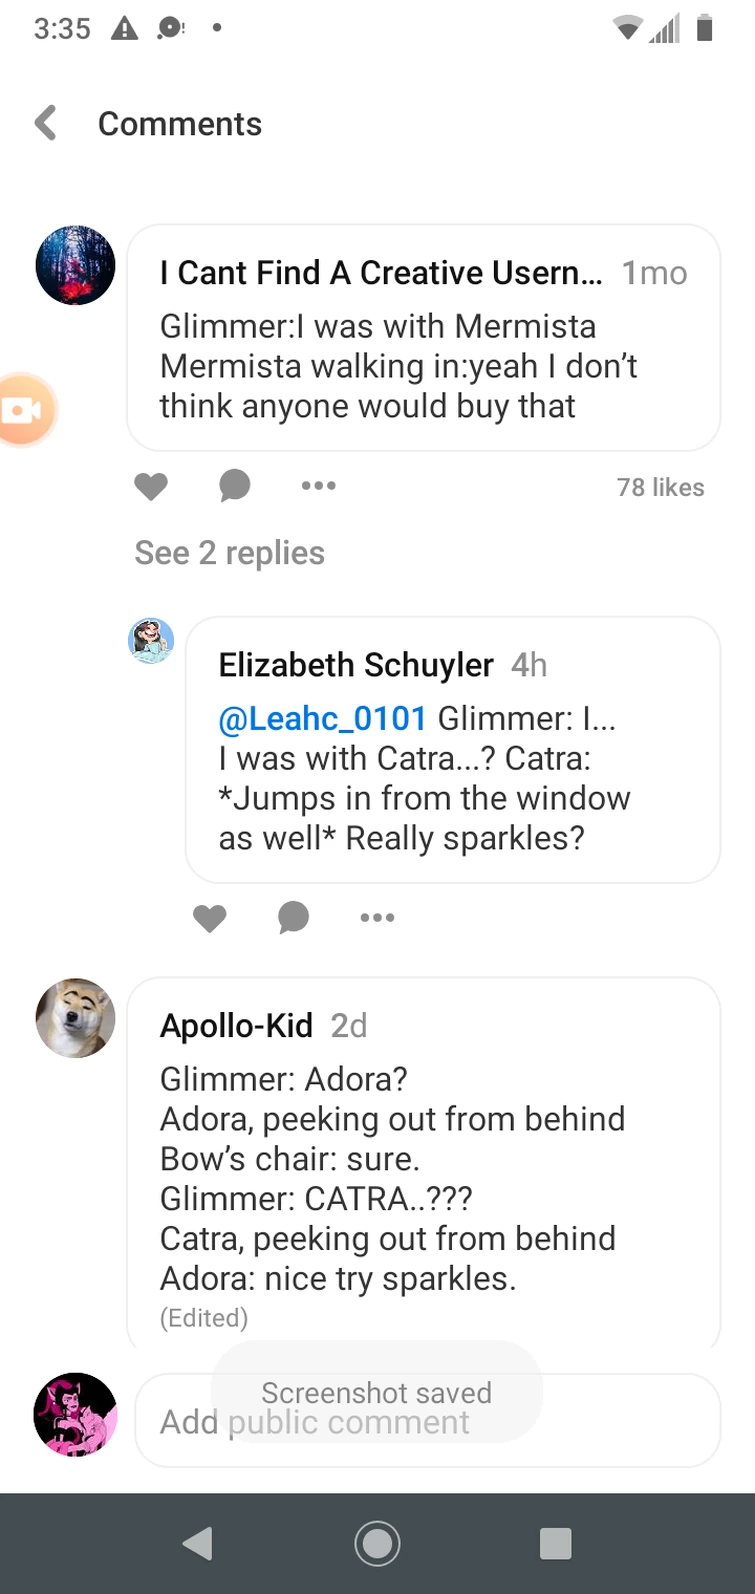View the forest profile picture of the first commenter

[x=76, y=266]
